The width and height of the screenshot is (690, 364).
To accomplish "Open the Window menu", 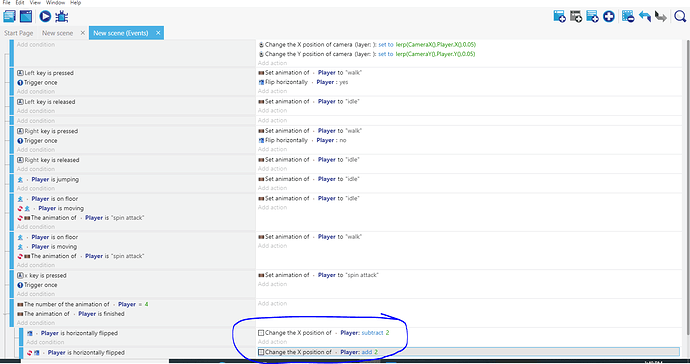I will tap(55, 3).
